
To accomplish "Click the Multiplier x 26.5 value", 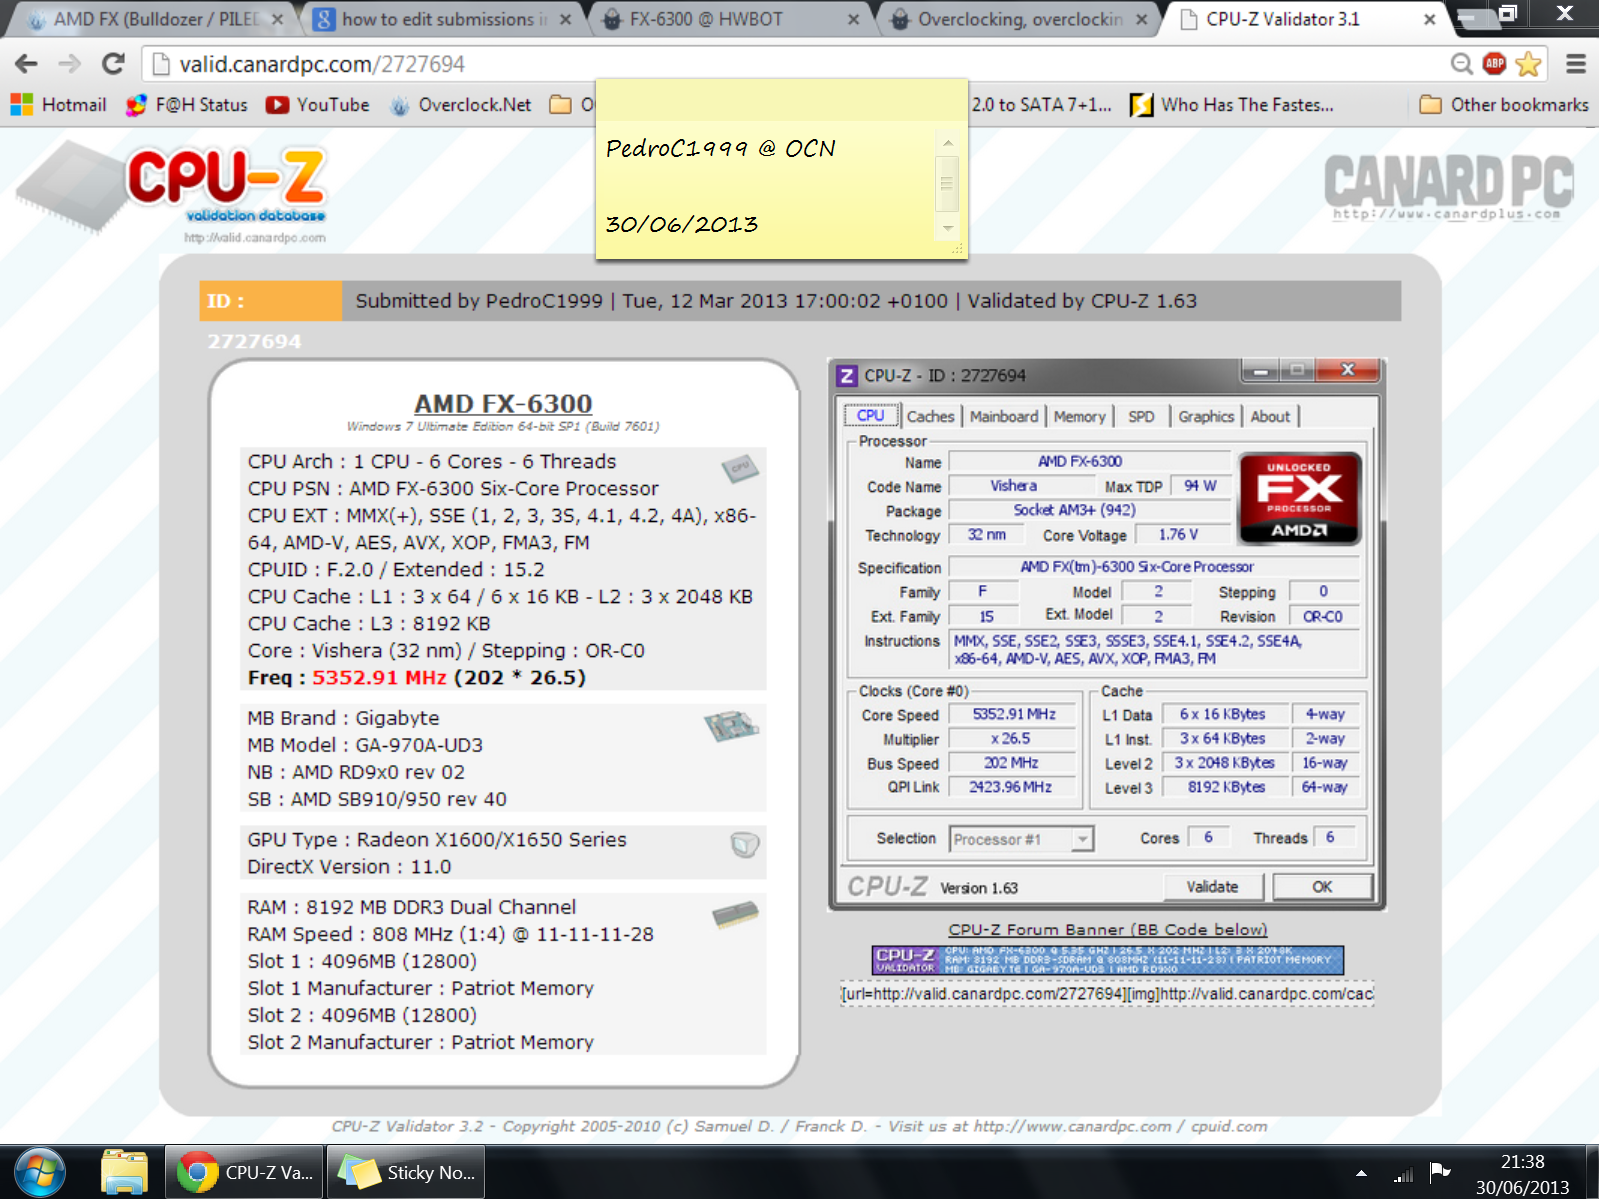I will click(1013, 739).
